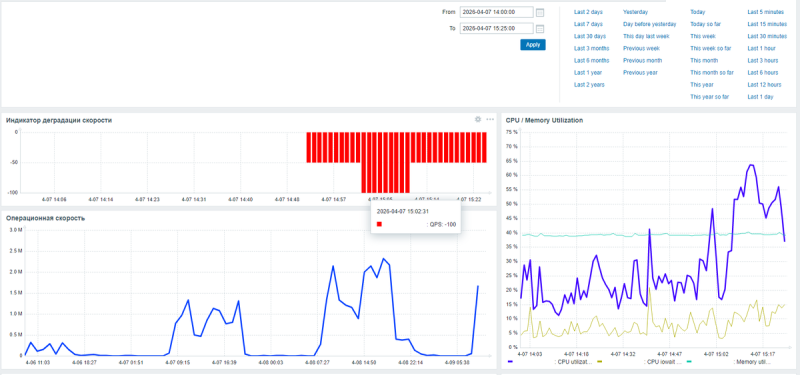Click the teal Memory utilization legend swatch
Screen dimensions: 800x375
(x=689, y=362)
